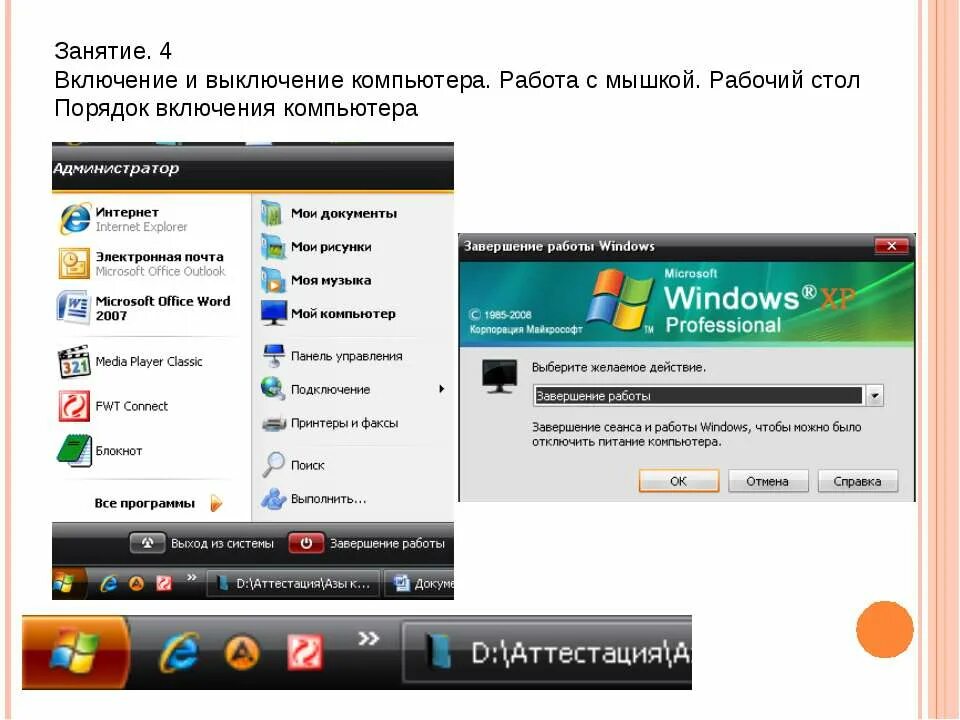Click Завершение работы label in Start menu

[387, 543]
